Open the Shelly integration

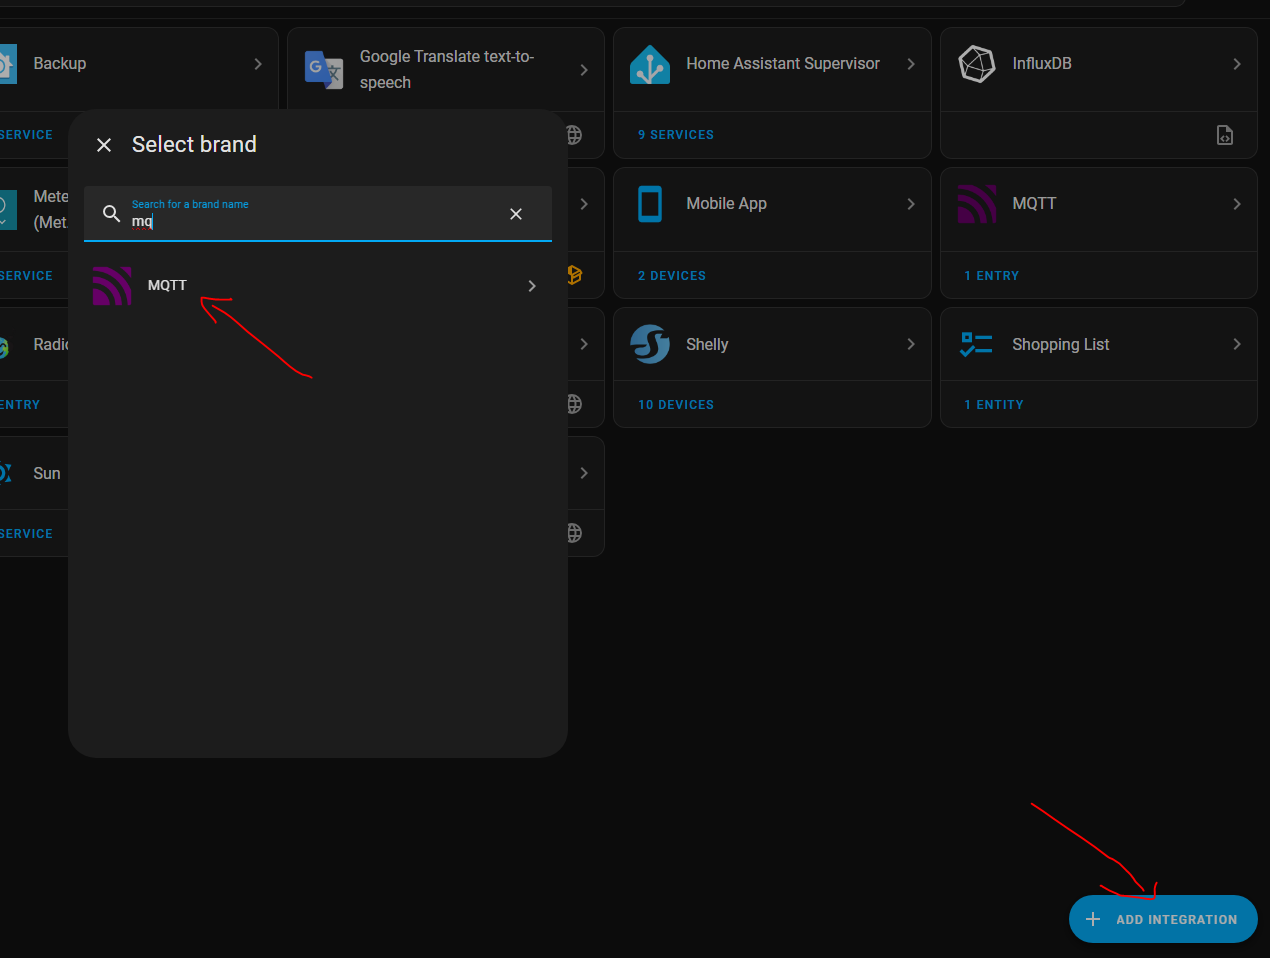pyautogui.click(x=707, y=344)
